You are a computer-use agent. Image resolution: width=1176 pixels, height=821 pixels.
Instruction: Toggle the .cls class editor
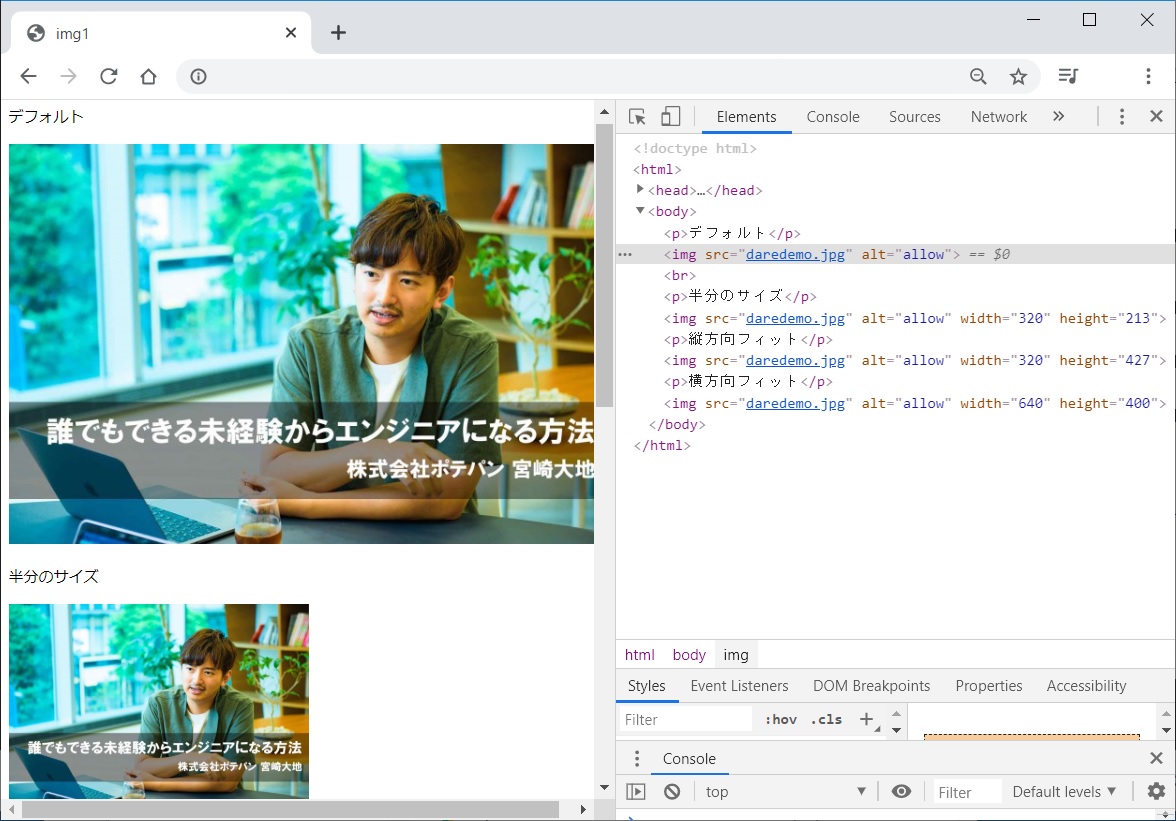pos(826,720)
